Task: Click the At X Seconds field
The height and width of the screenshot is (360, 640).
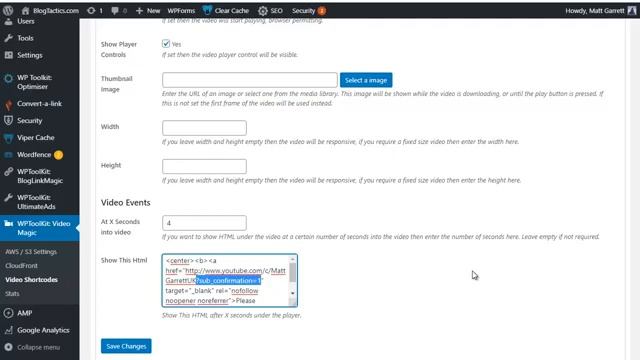Action: pyautogui.click(x=204, y=223)
